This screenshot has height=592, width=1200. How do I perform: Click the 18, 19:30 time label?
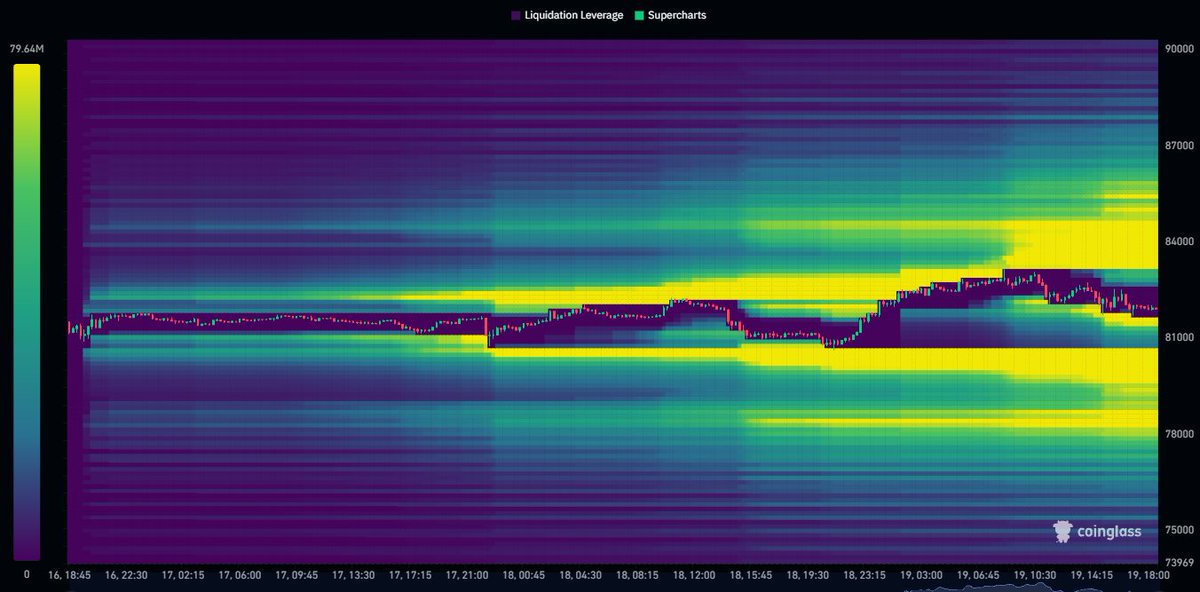click(x=809, y=575)
